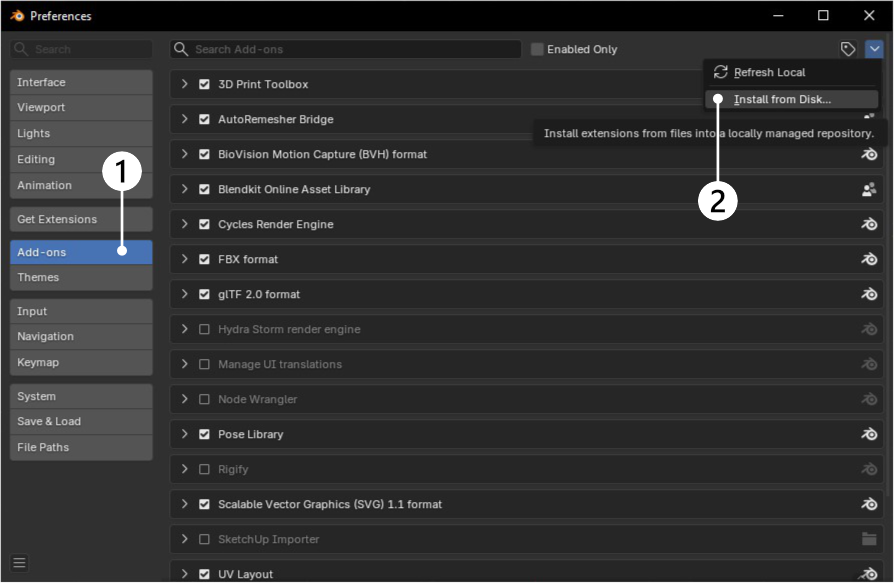Click Blender icon on Hydra Storm render engine

tap(869, 329)
